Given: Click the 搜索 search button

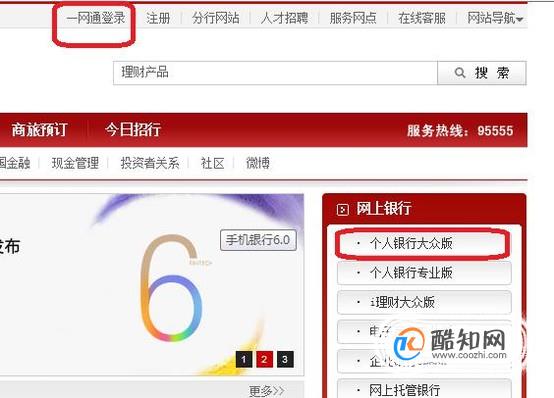Looking at the screenshot, I should click(482, 73).
